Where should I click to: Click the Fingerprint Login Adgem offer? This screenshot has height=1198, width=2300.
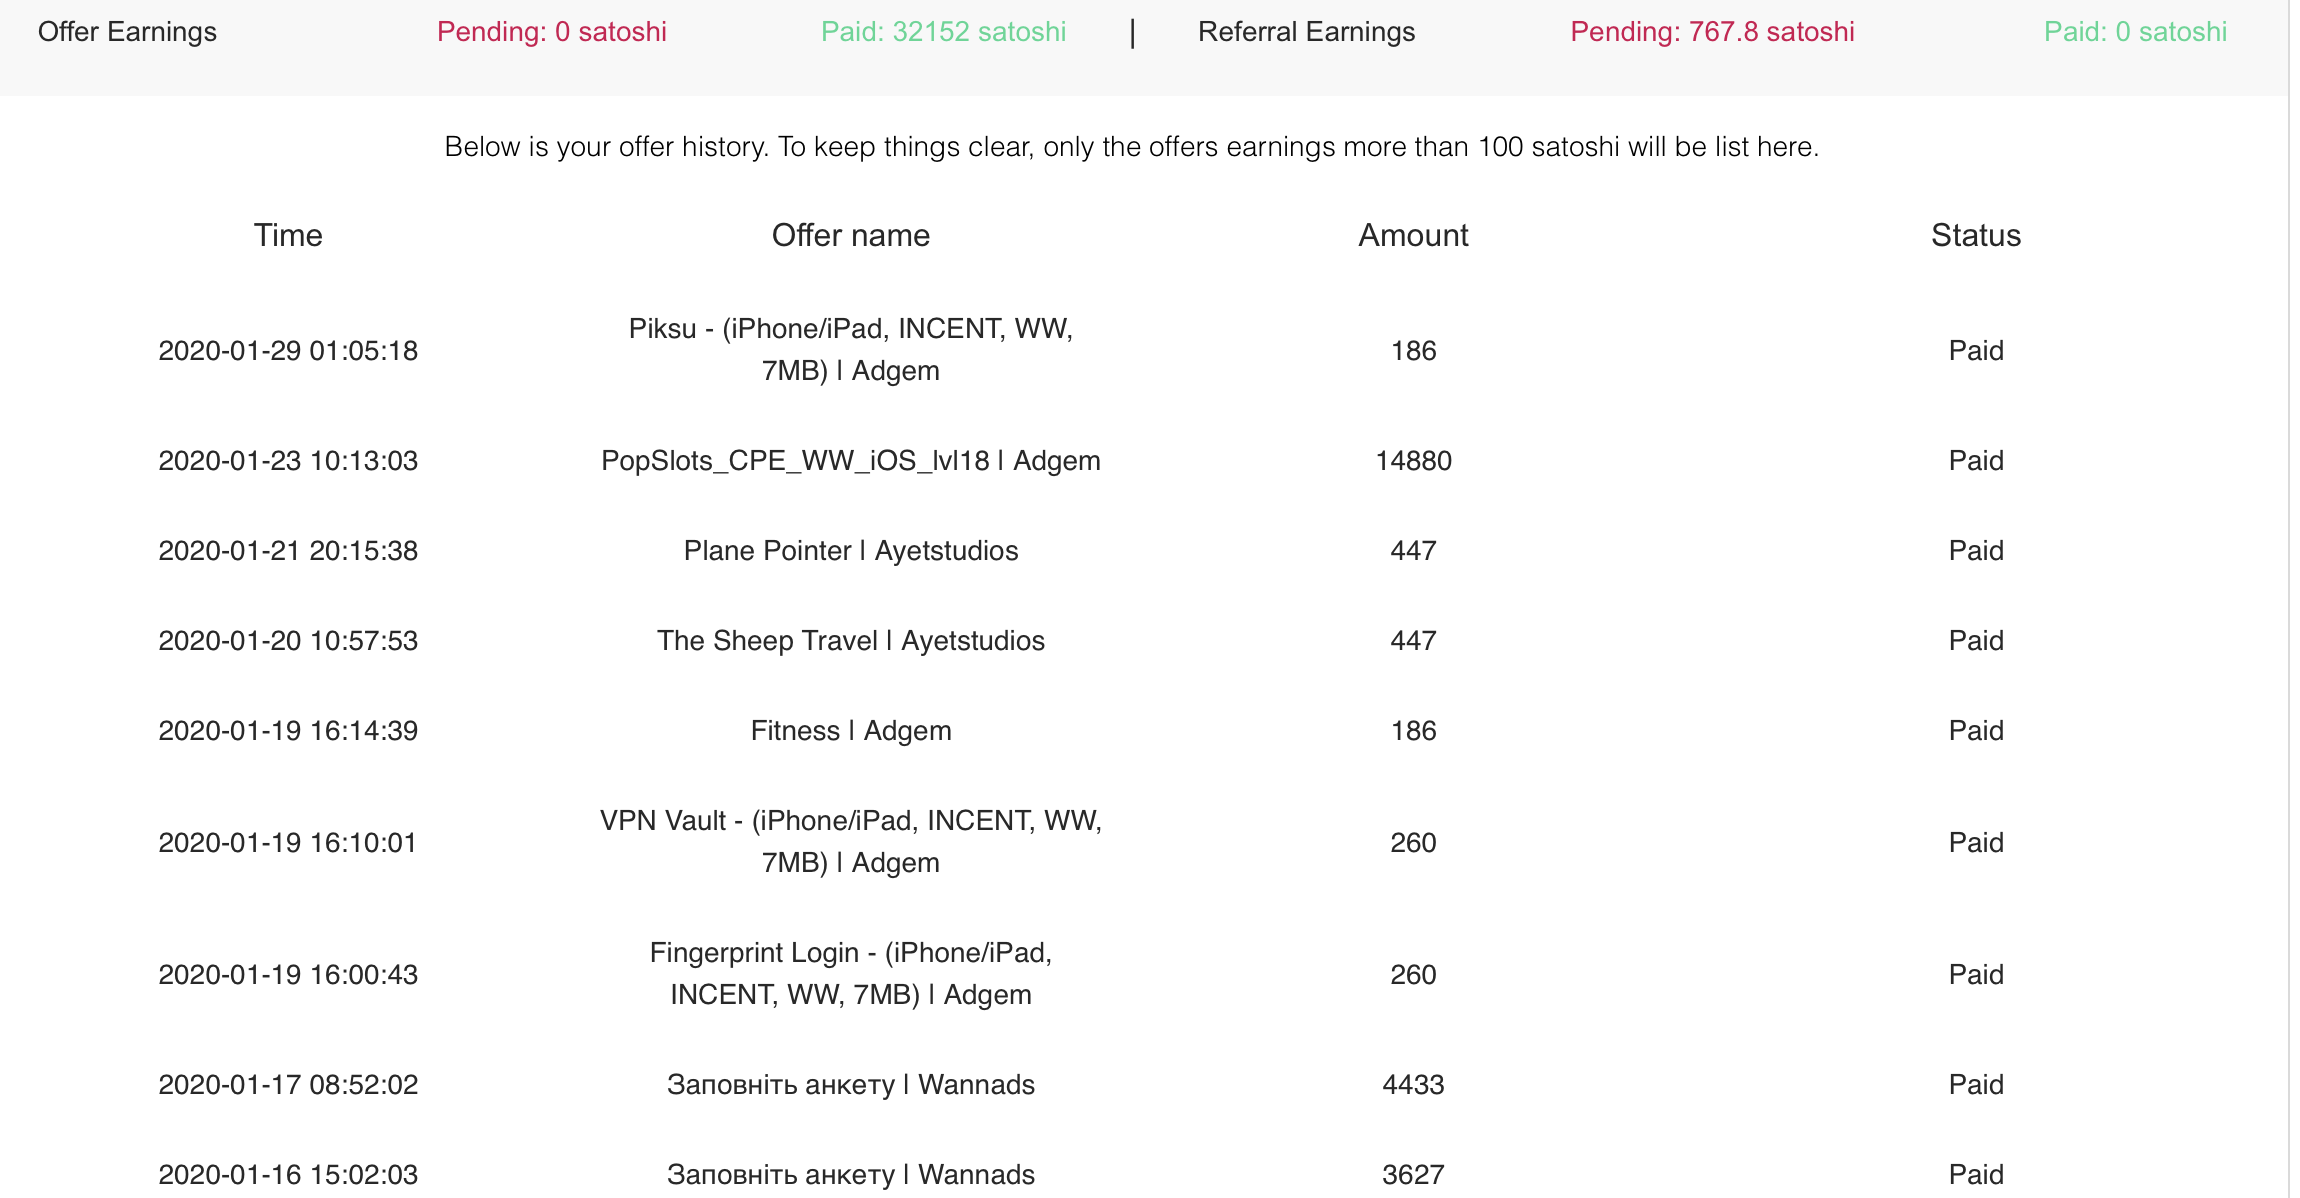[x=851, y=974]
